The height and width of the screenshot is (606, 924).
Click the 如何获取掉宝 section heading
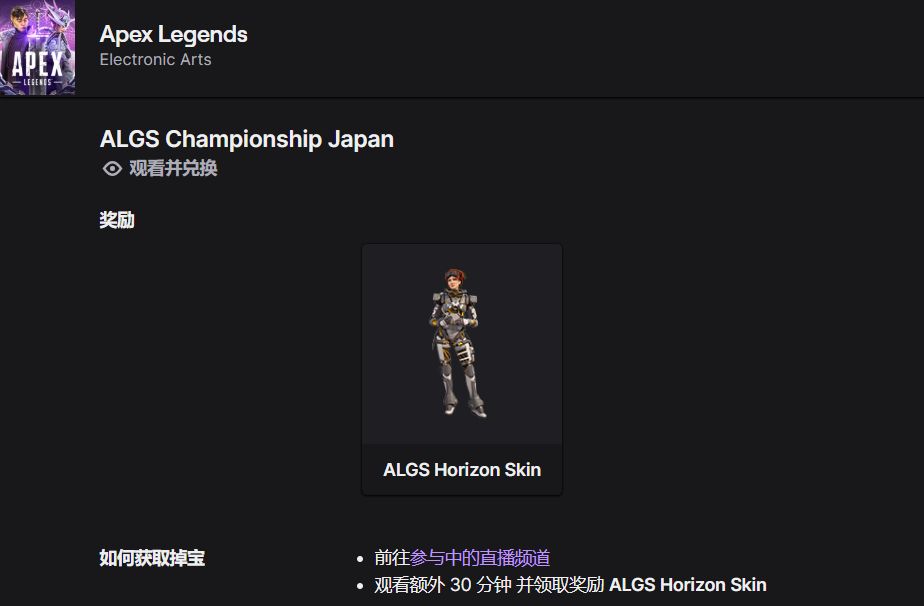click(x=152, y=558)
